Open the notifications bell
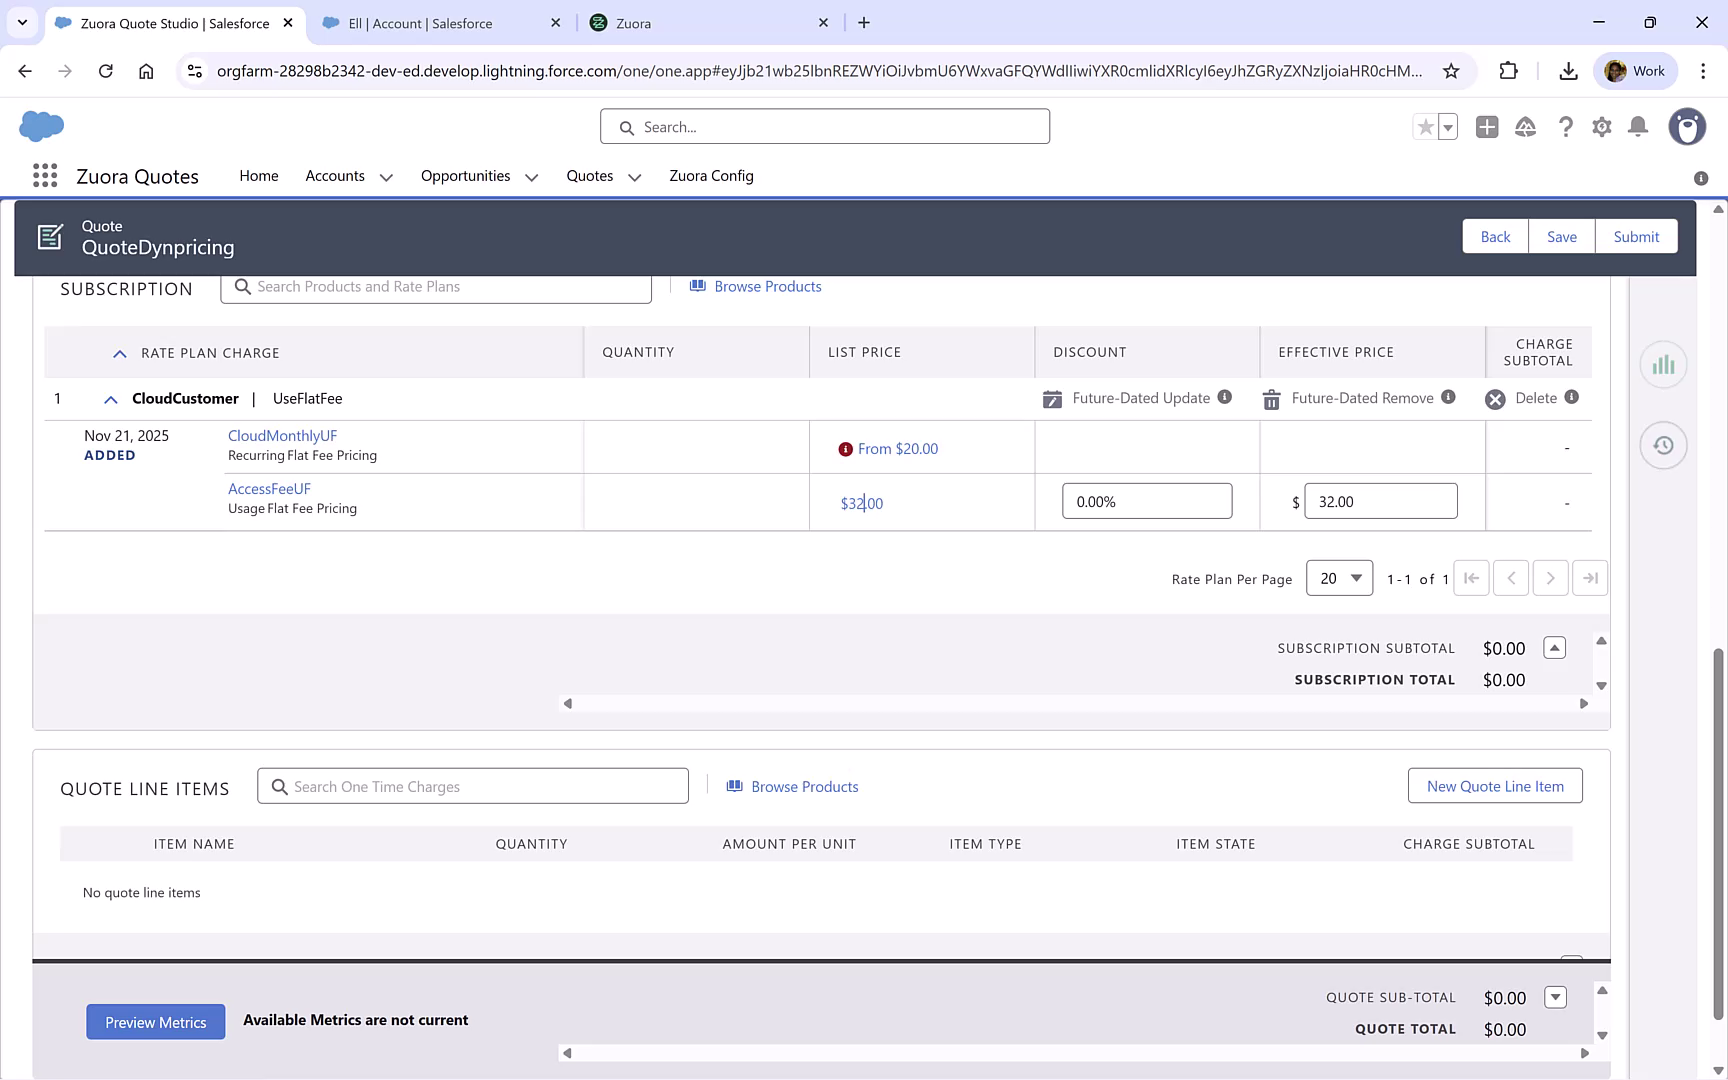This screenshot has height=1080, width=1728. click(x=1638, y=127)
